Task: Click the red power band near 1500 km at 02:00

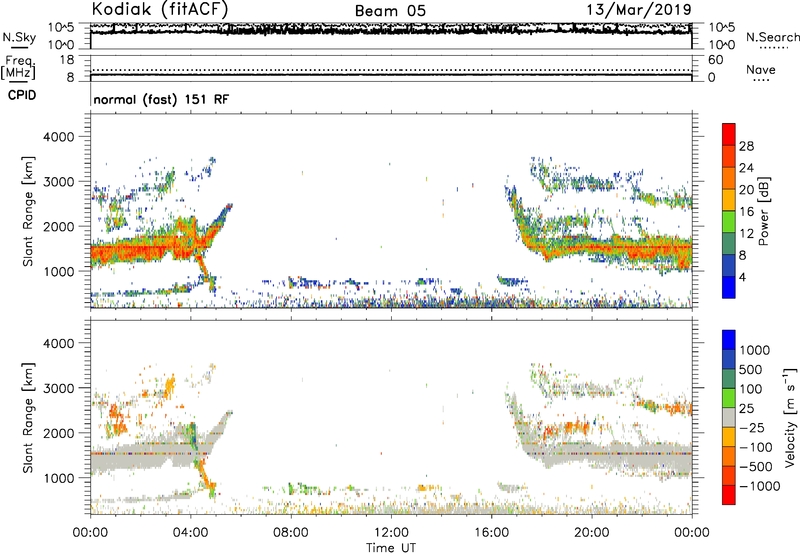Action: click(141, 250)
